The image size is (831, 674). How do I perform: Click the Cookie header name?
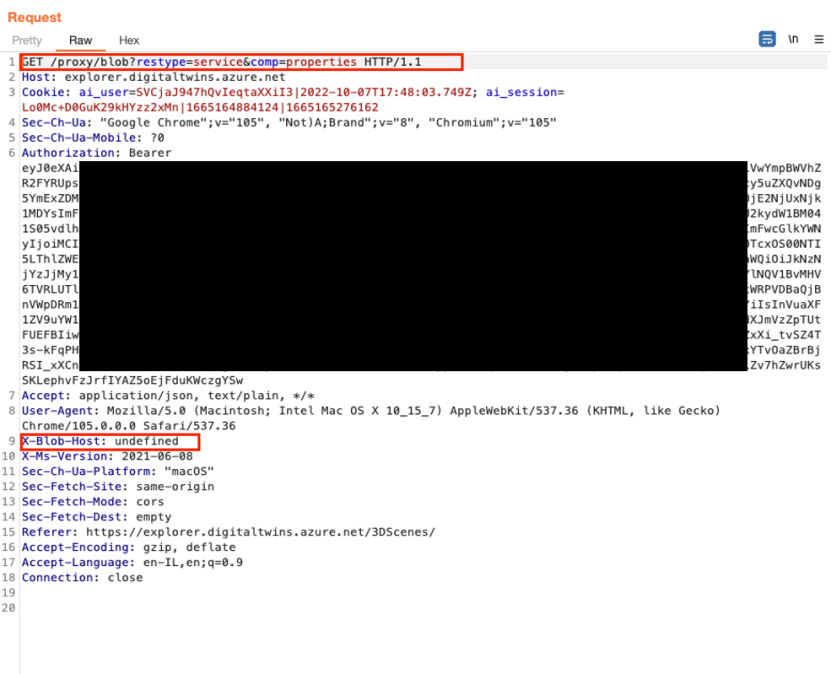(x=43, y=92)
